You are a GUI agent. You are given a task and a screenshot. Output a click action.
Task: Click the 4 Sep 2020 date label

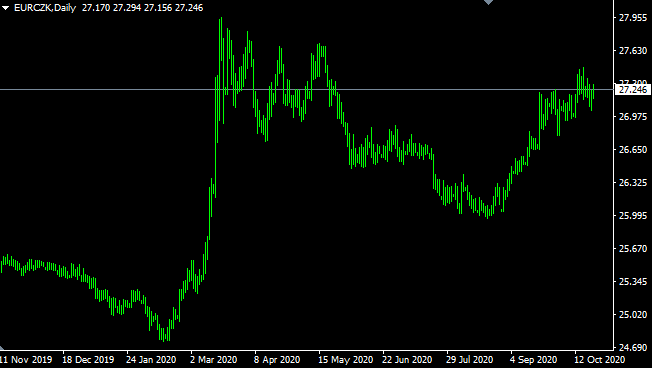533,359
